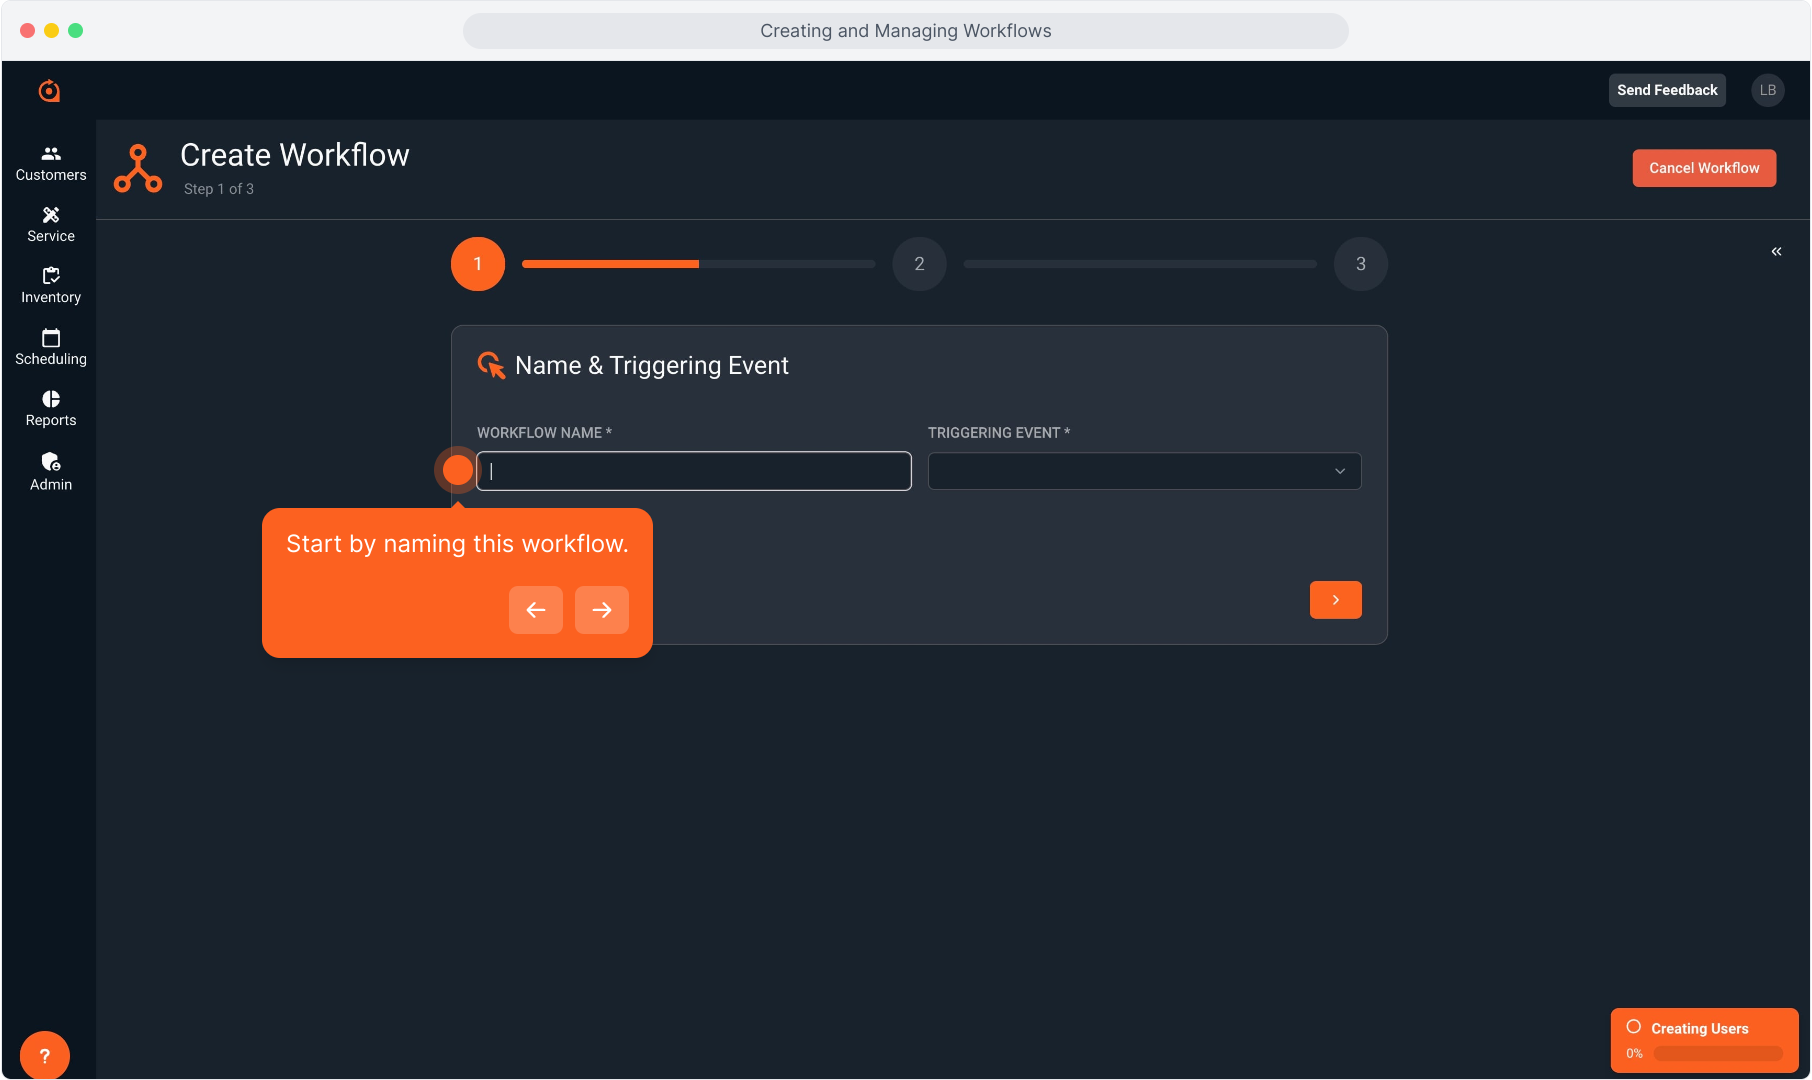This screenshot has width=1812, height=1080.
Task: Click the orange app logo icon
Action: (x=49, y=91)
